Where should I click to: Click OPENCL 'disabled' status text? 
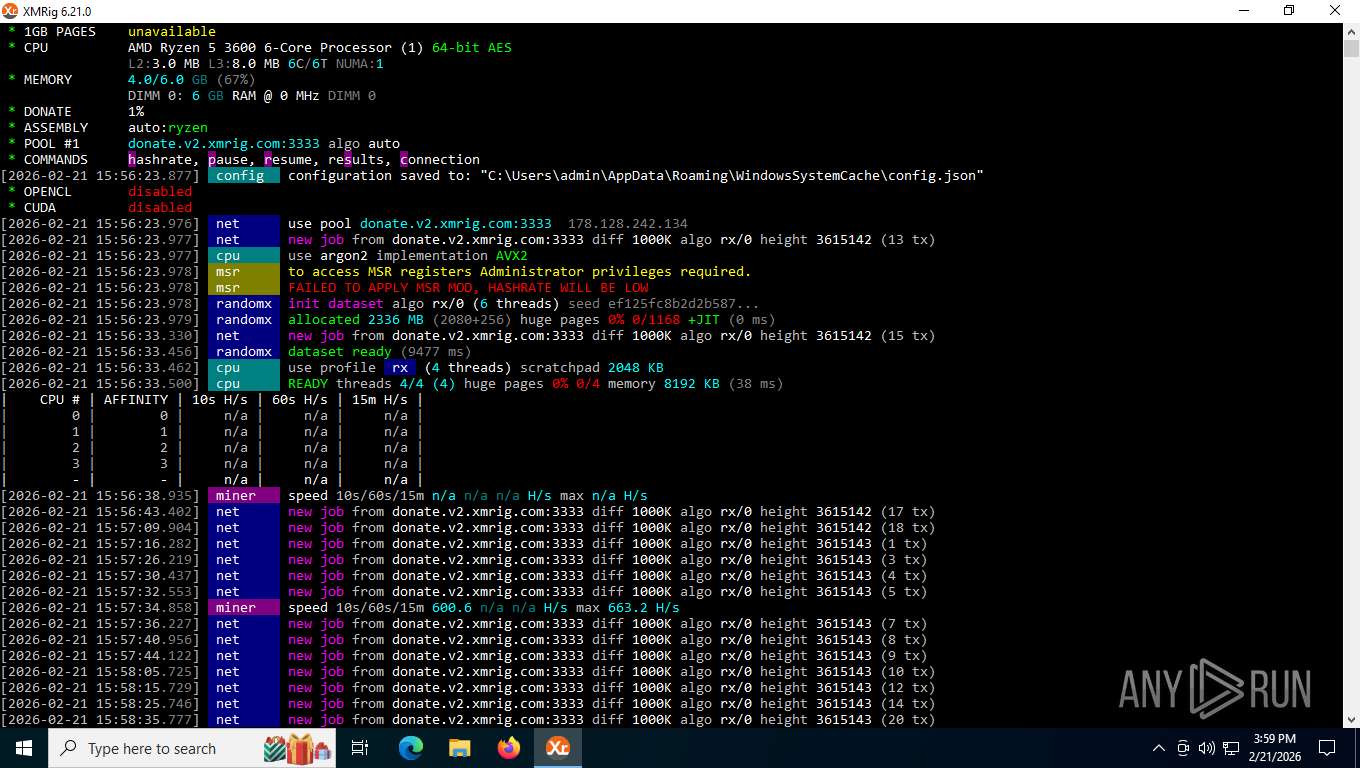160,191
